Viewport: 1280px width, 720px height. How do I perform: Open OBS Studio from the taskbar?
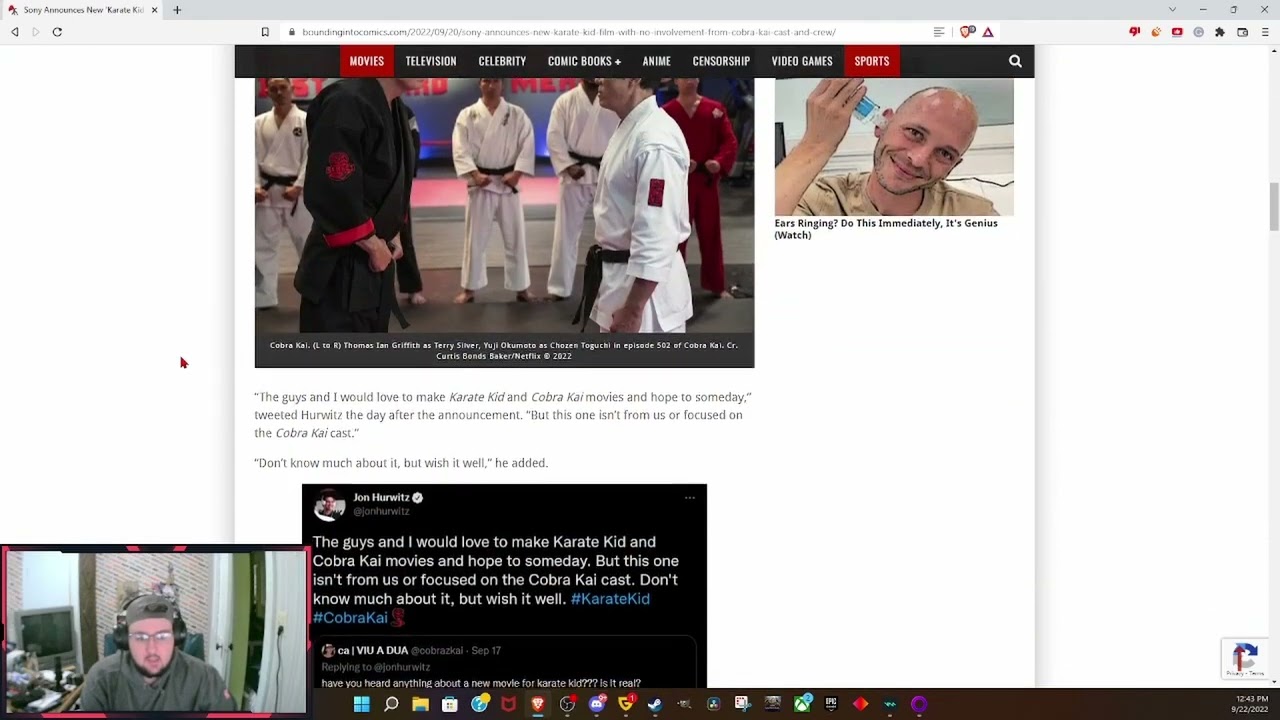567,704
